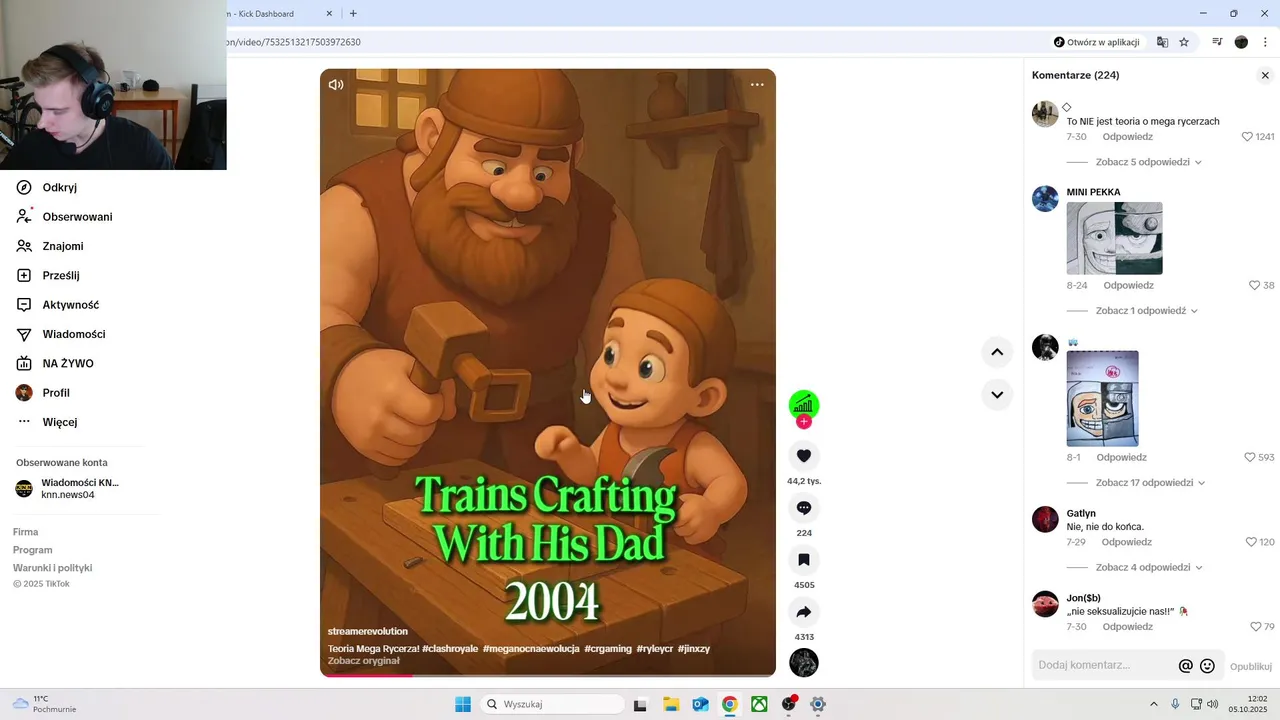Open the #crgaming hashtag
The height and width of the screenshot is (720, 1280).
click(x=608, y=649)
